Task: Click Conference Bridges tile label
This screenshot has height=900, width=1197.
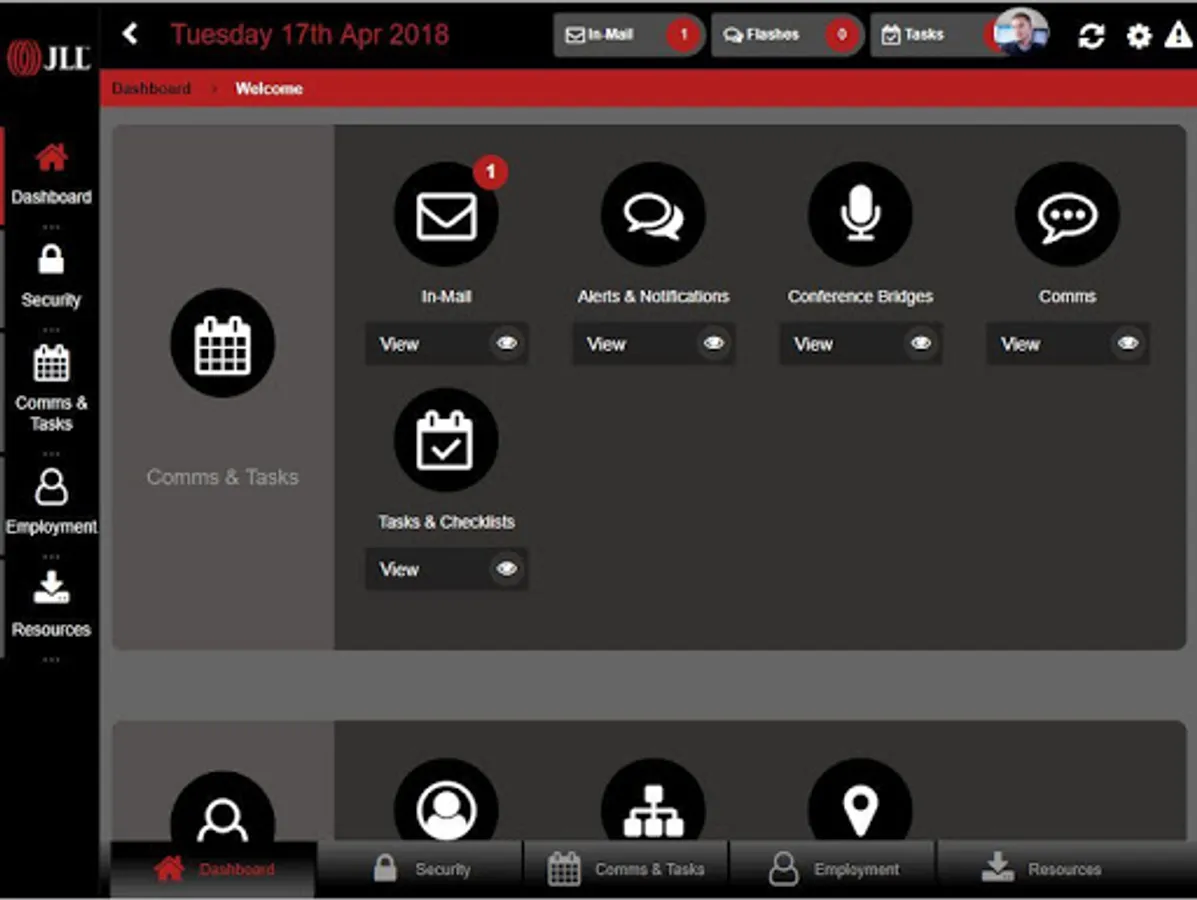Action: pos(860,296)
